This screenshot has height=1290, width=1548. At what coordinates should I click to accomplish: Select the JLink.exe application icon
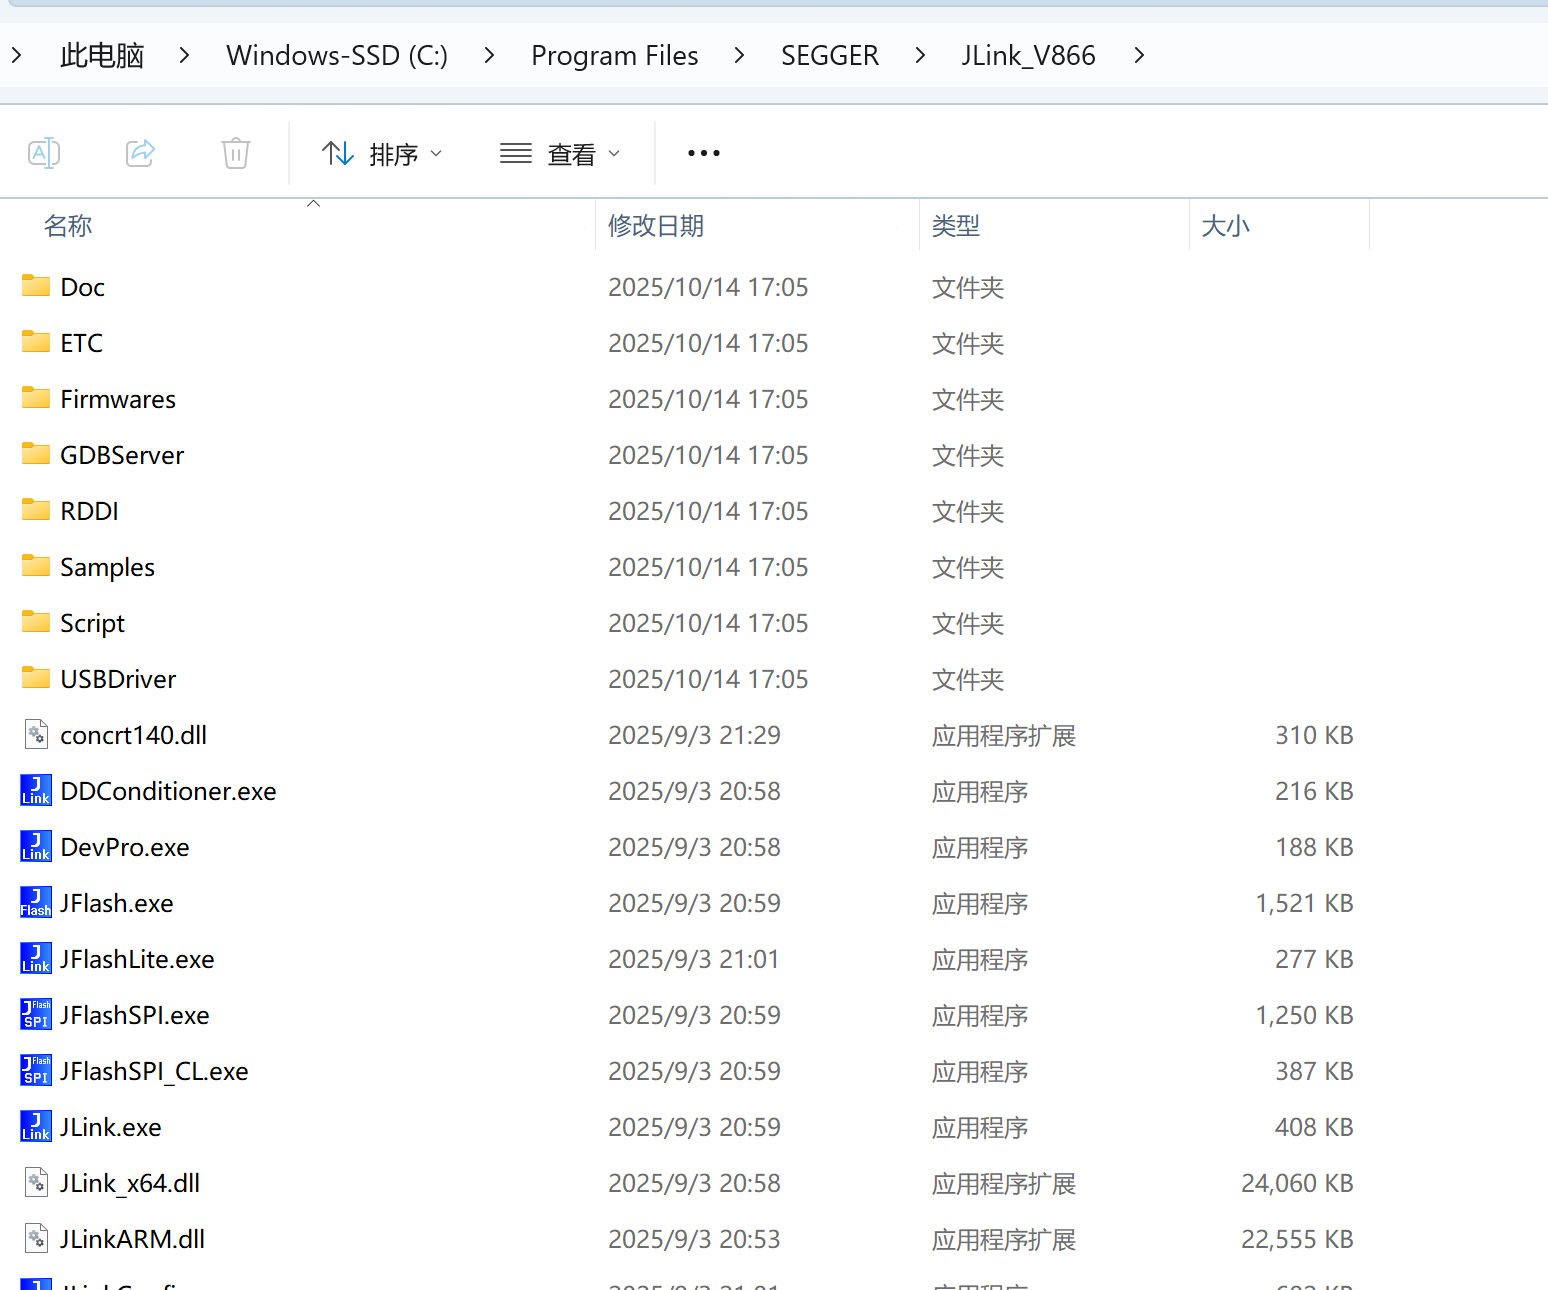pos(36,1127)
